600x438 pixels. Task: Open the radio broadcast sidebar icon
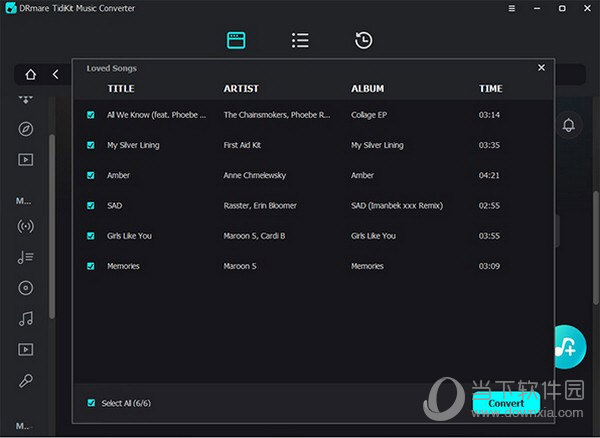(x=25, y=226)
